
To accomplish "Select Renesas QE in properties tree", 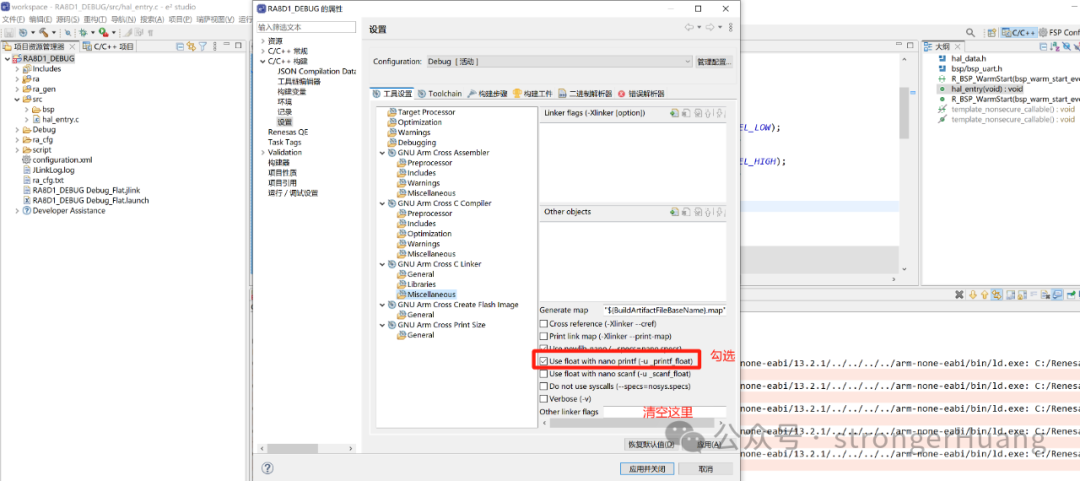I will (288, 132).
